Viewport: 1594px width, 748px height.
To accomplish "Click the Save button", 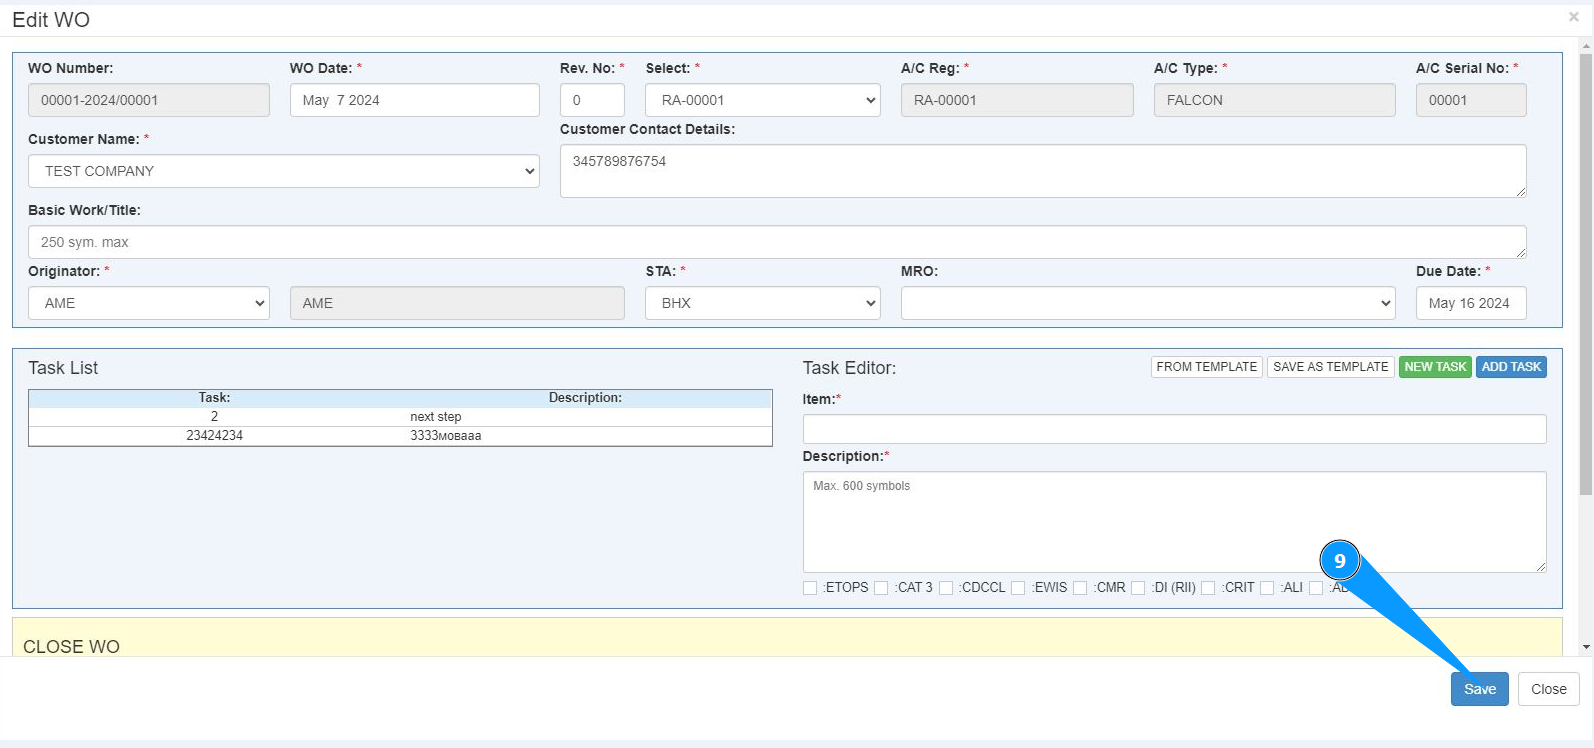I will coord(1479,689).
